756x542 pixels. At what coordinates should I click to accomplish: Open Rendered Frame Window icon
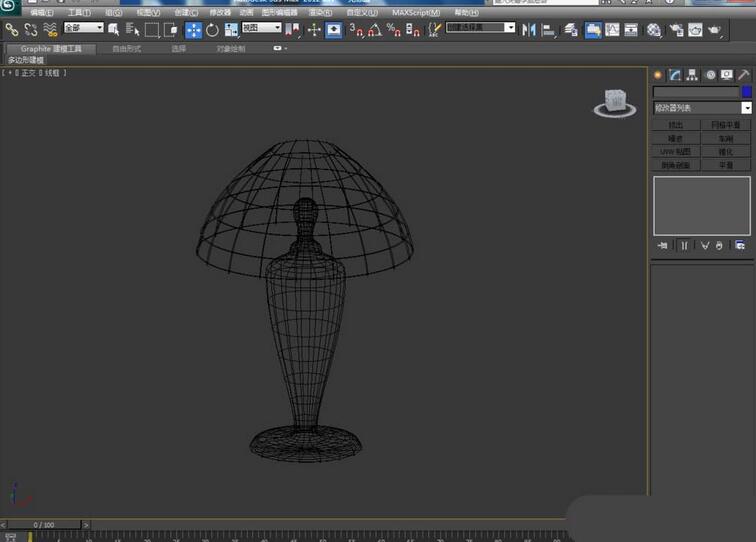[x=695, y=30]
